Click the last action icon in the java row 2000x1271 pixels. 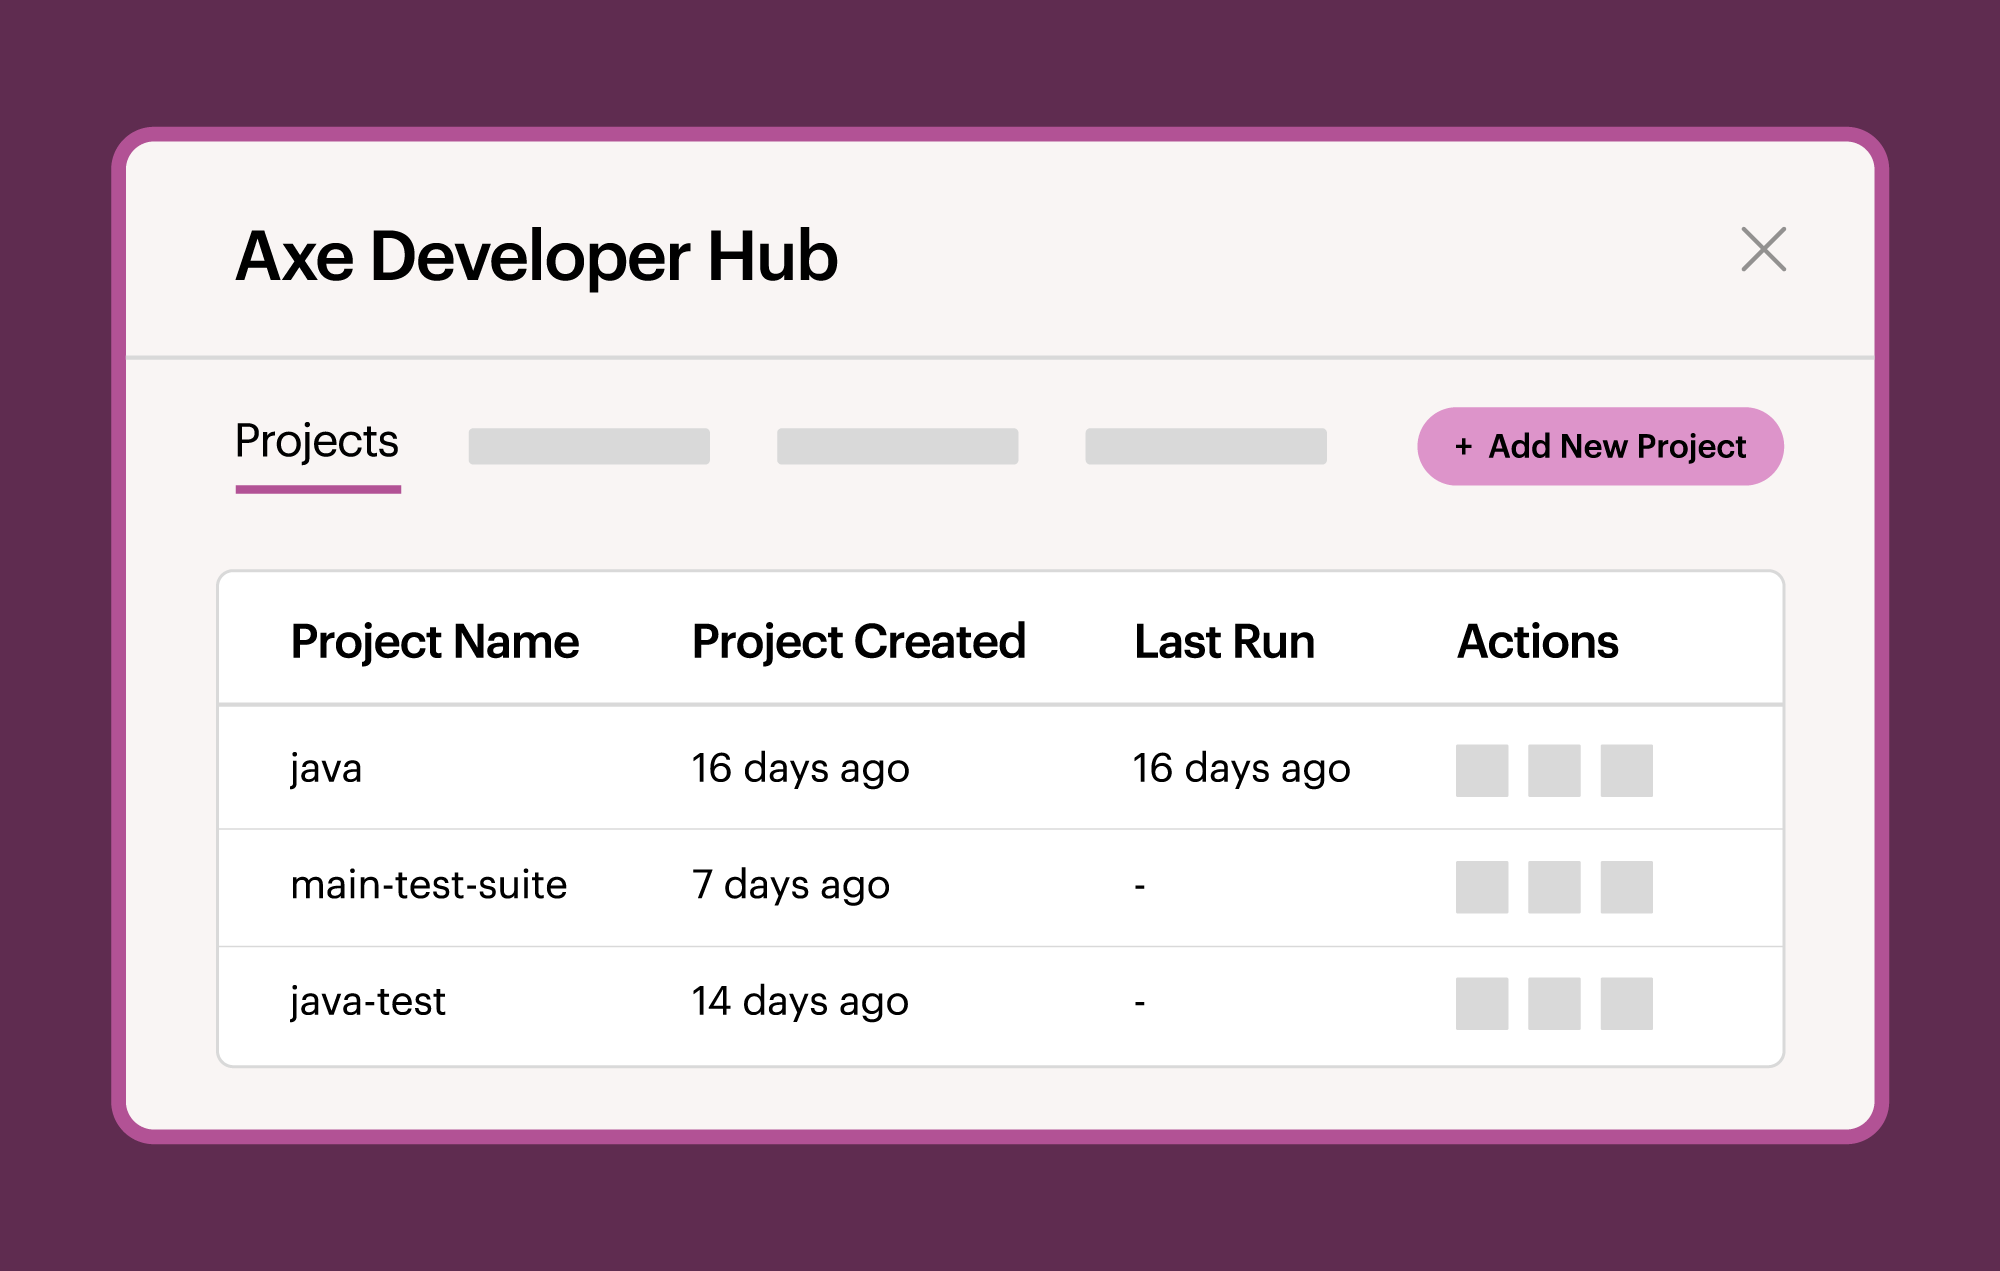pyautogui.click(x=1627, y=769)
